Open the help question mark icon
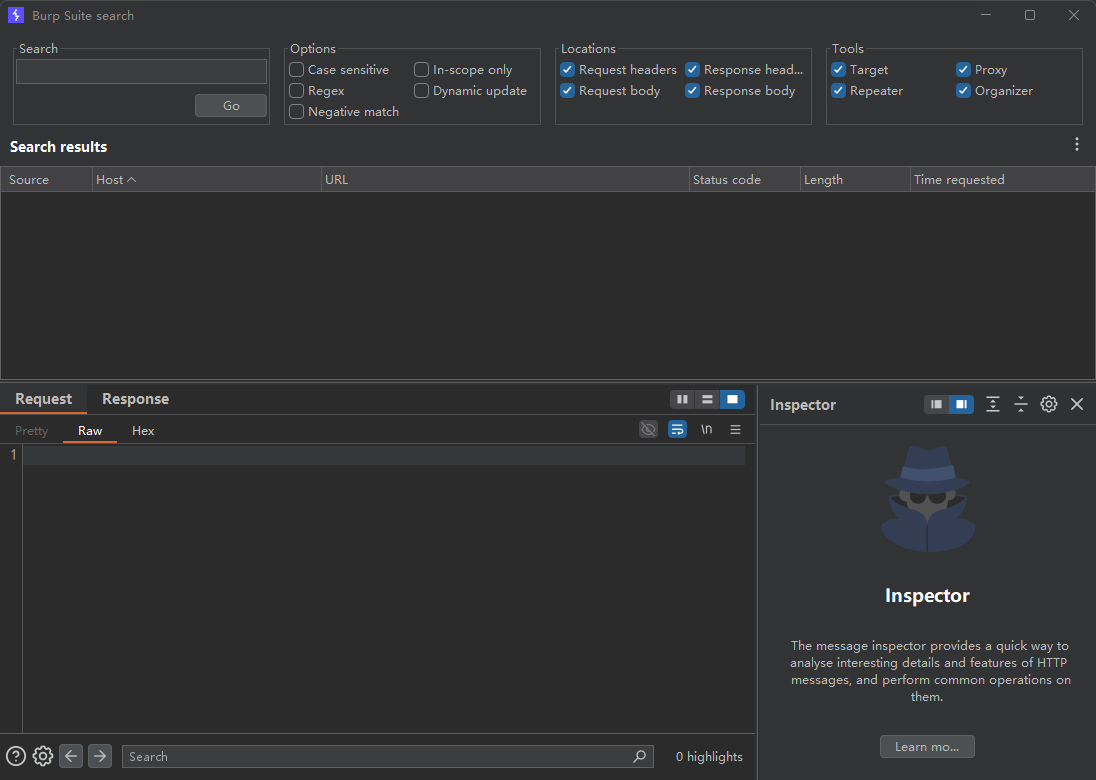 [x=15, y=756]
